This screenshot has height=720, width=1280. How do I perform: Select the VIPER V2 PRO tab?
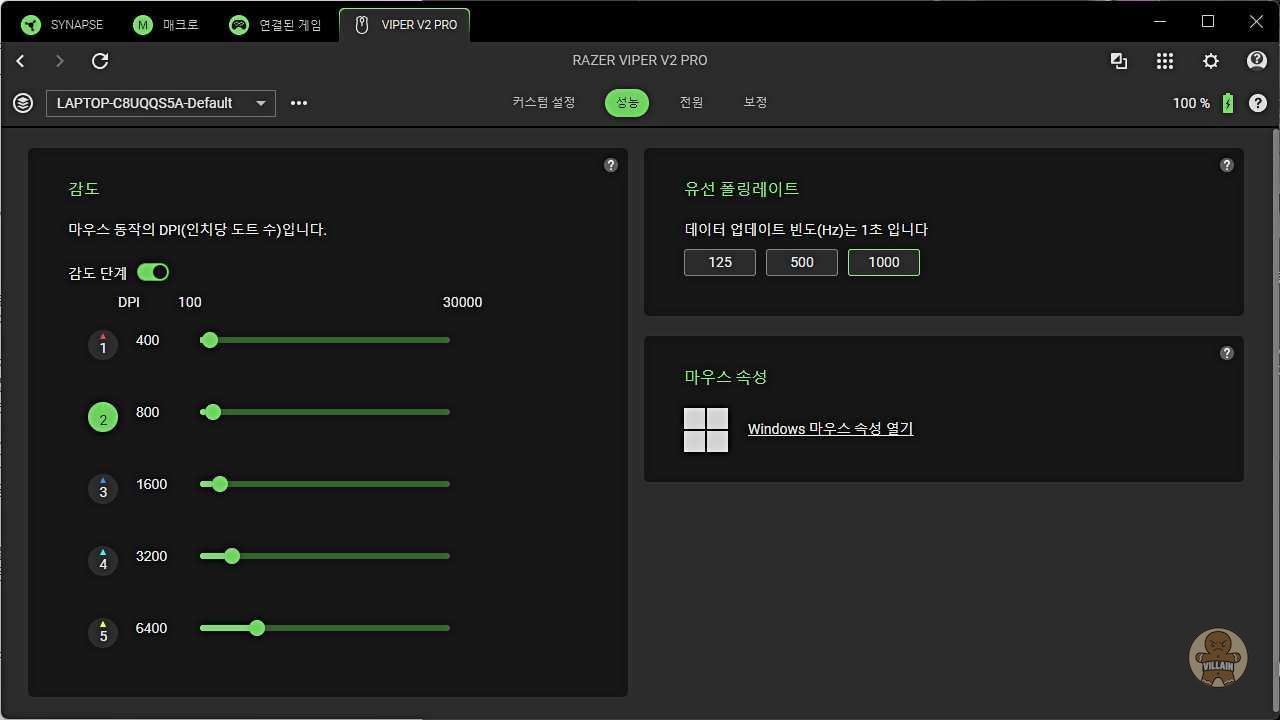pos(404,25)
